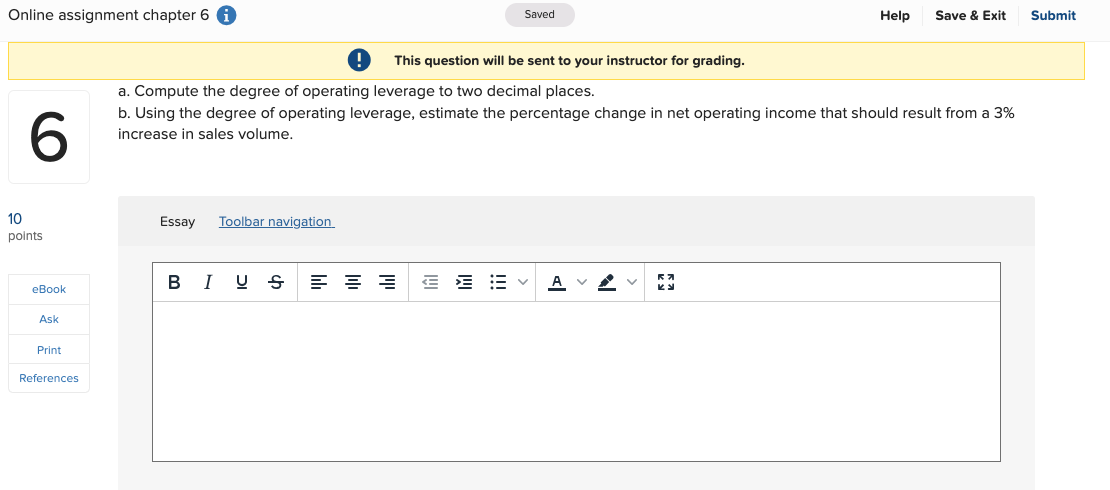Expand editor to fullscreen
1110x490 pixels.
point(665,282)
